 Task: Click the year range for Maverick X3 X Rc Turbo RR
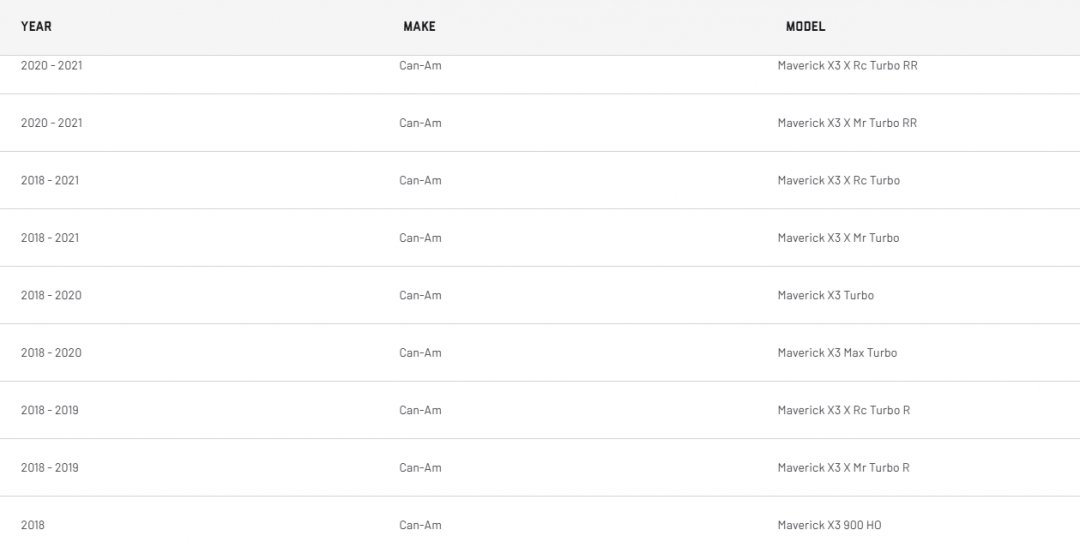51,66
